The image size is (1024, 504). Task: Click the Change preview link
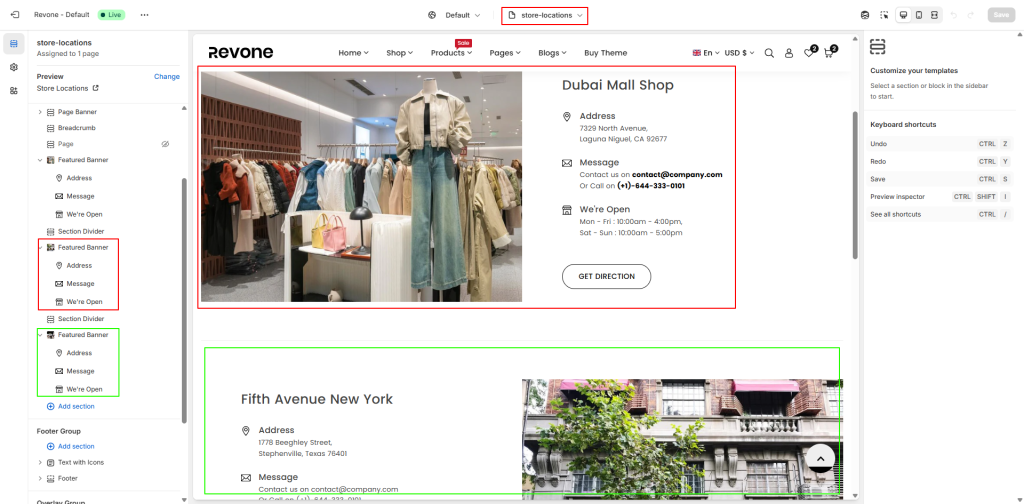point(167,76)
